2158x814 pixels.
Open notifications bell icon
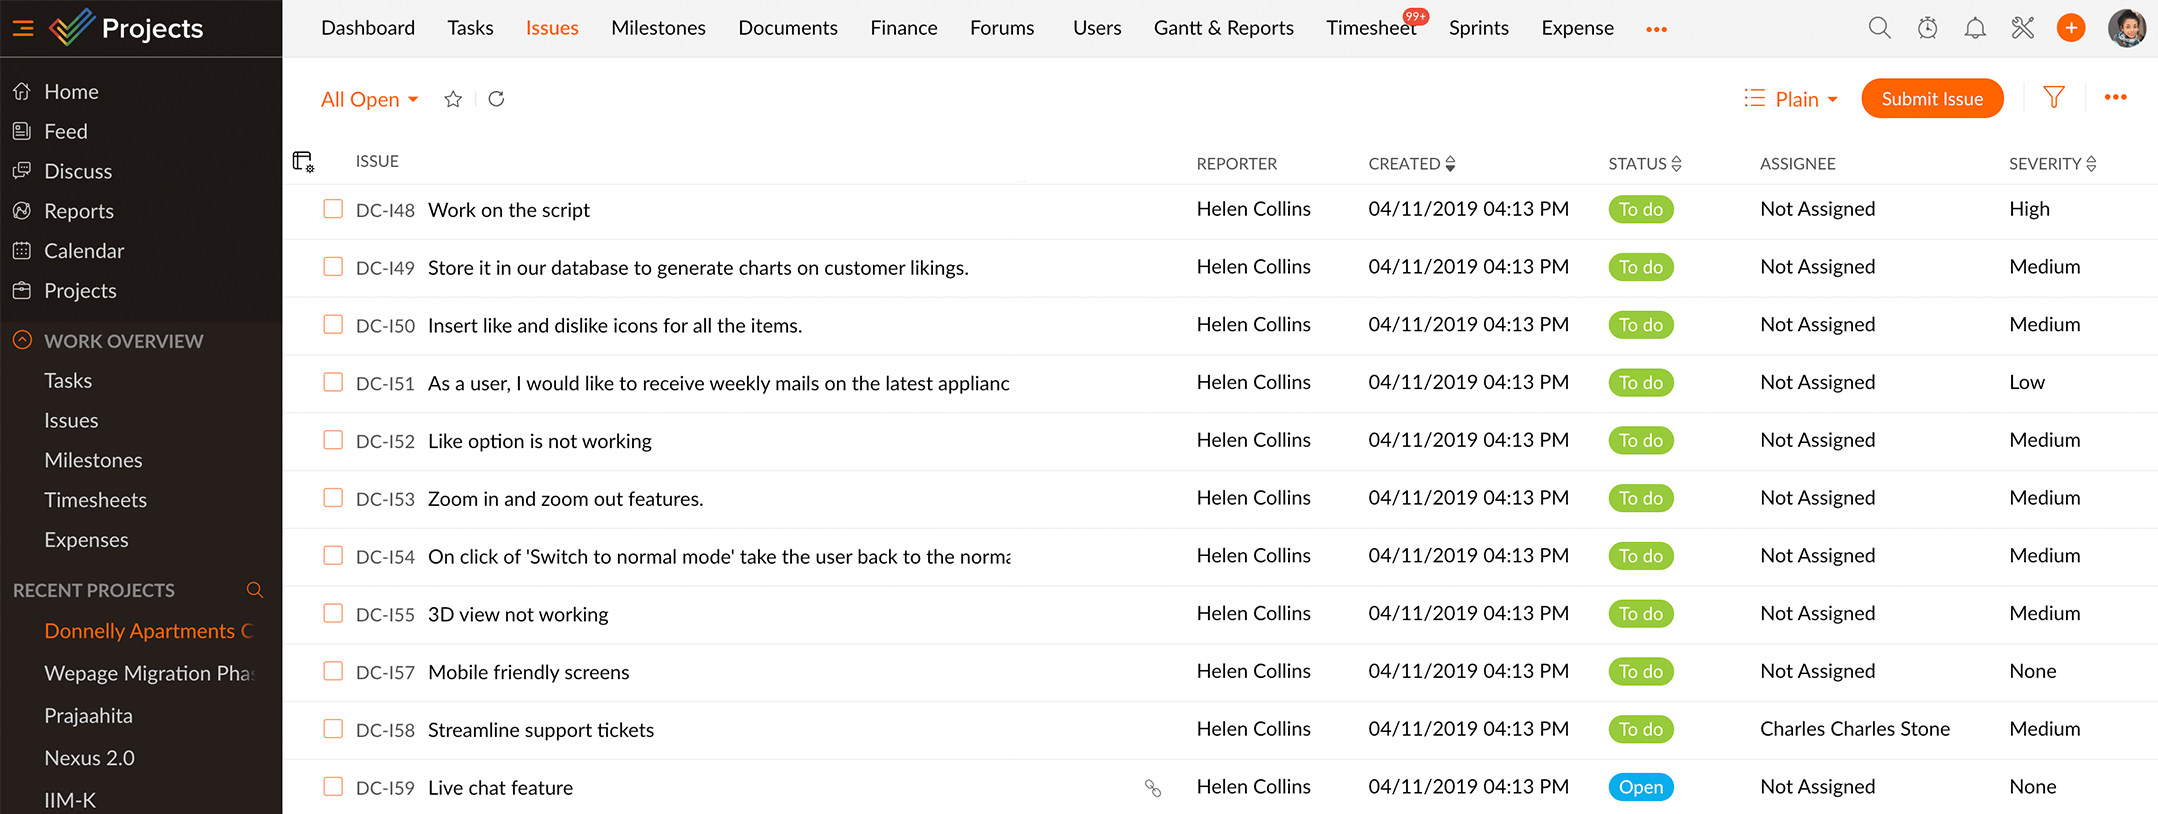(x=1975, y=28)
